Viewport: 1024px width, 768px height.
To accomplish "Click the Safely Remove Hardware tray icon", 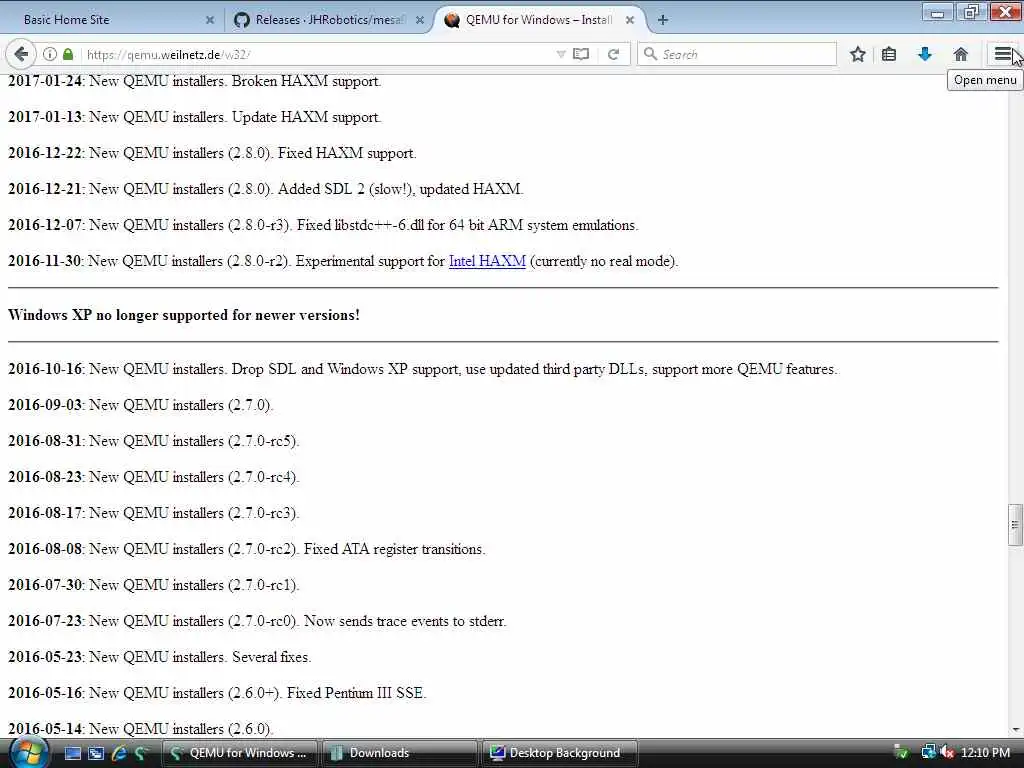I will pos(901,753).
